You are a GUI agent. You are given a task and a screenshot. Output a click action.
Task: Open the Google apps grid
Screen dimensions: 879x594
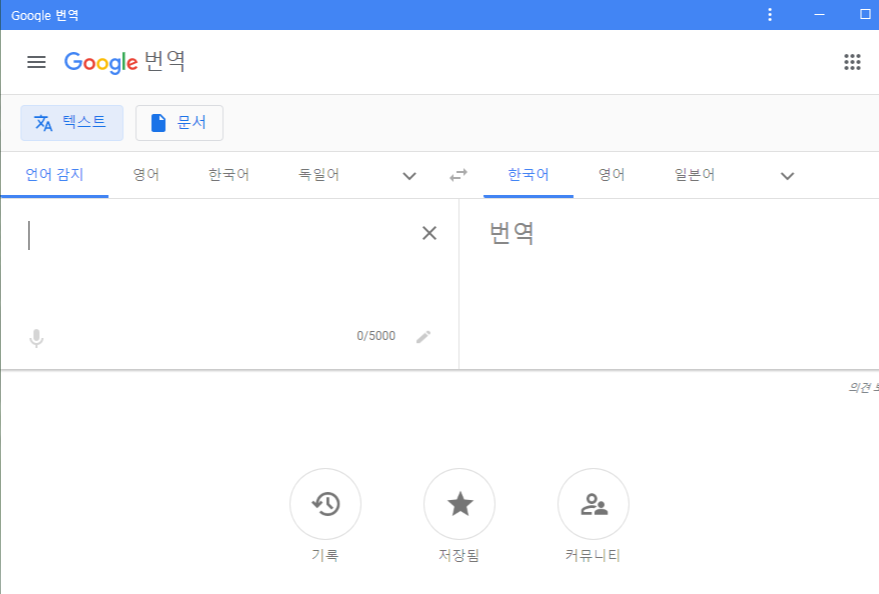(x=852, y=62)
